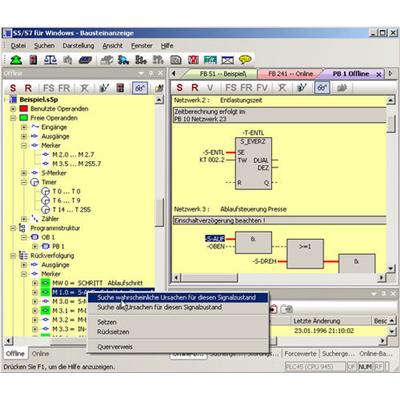Click red S set button in editor toolbar
Image resolution: width=400 pixels, height=400 pixels.
tap(180, 88)
